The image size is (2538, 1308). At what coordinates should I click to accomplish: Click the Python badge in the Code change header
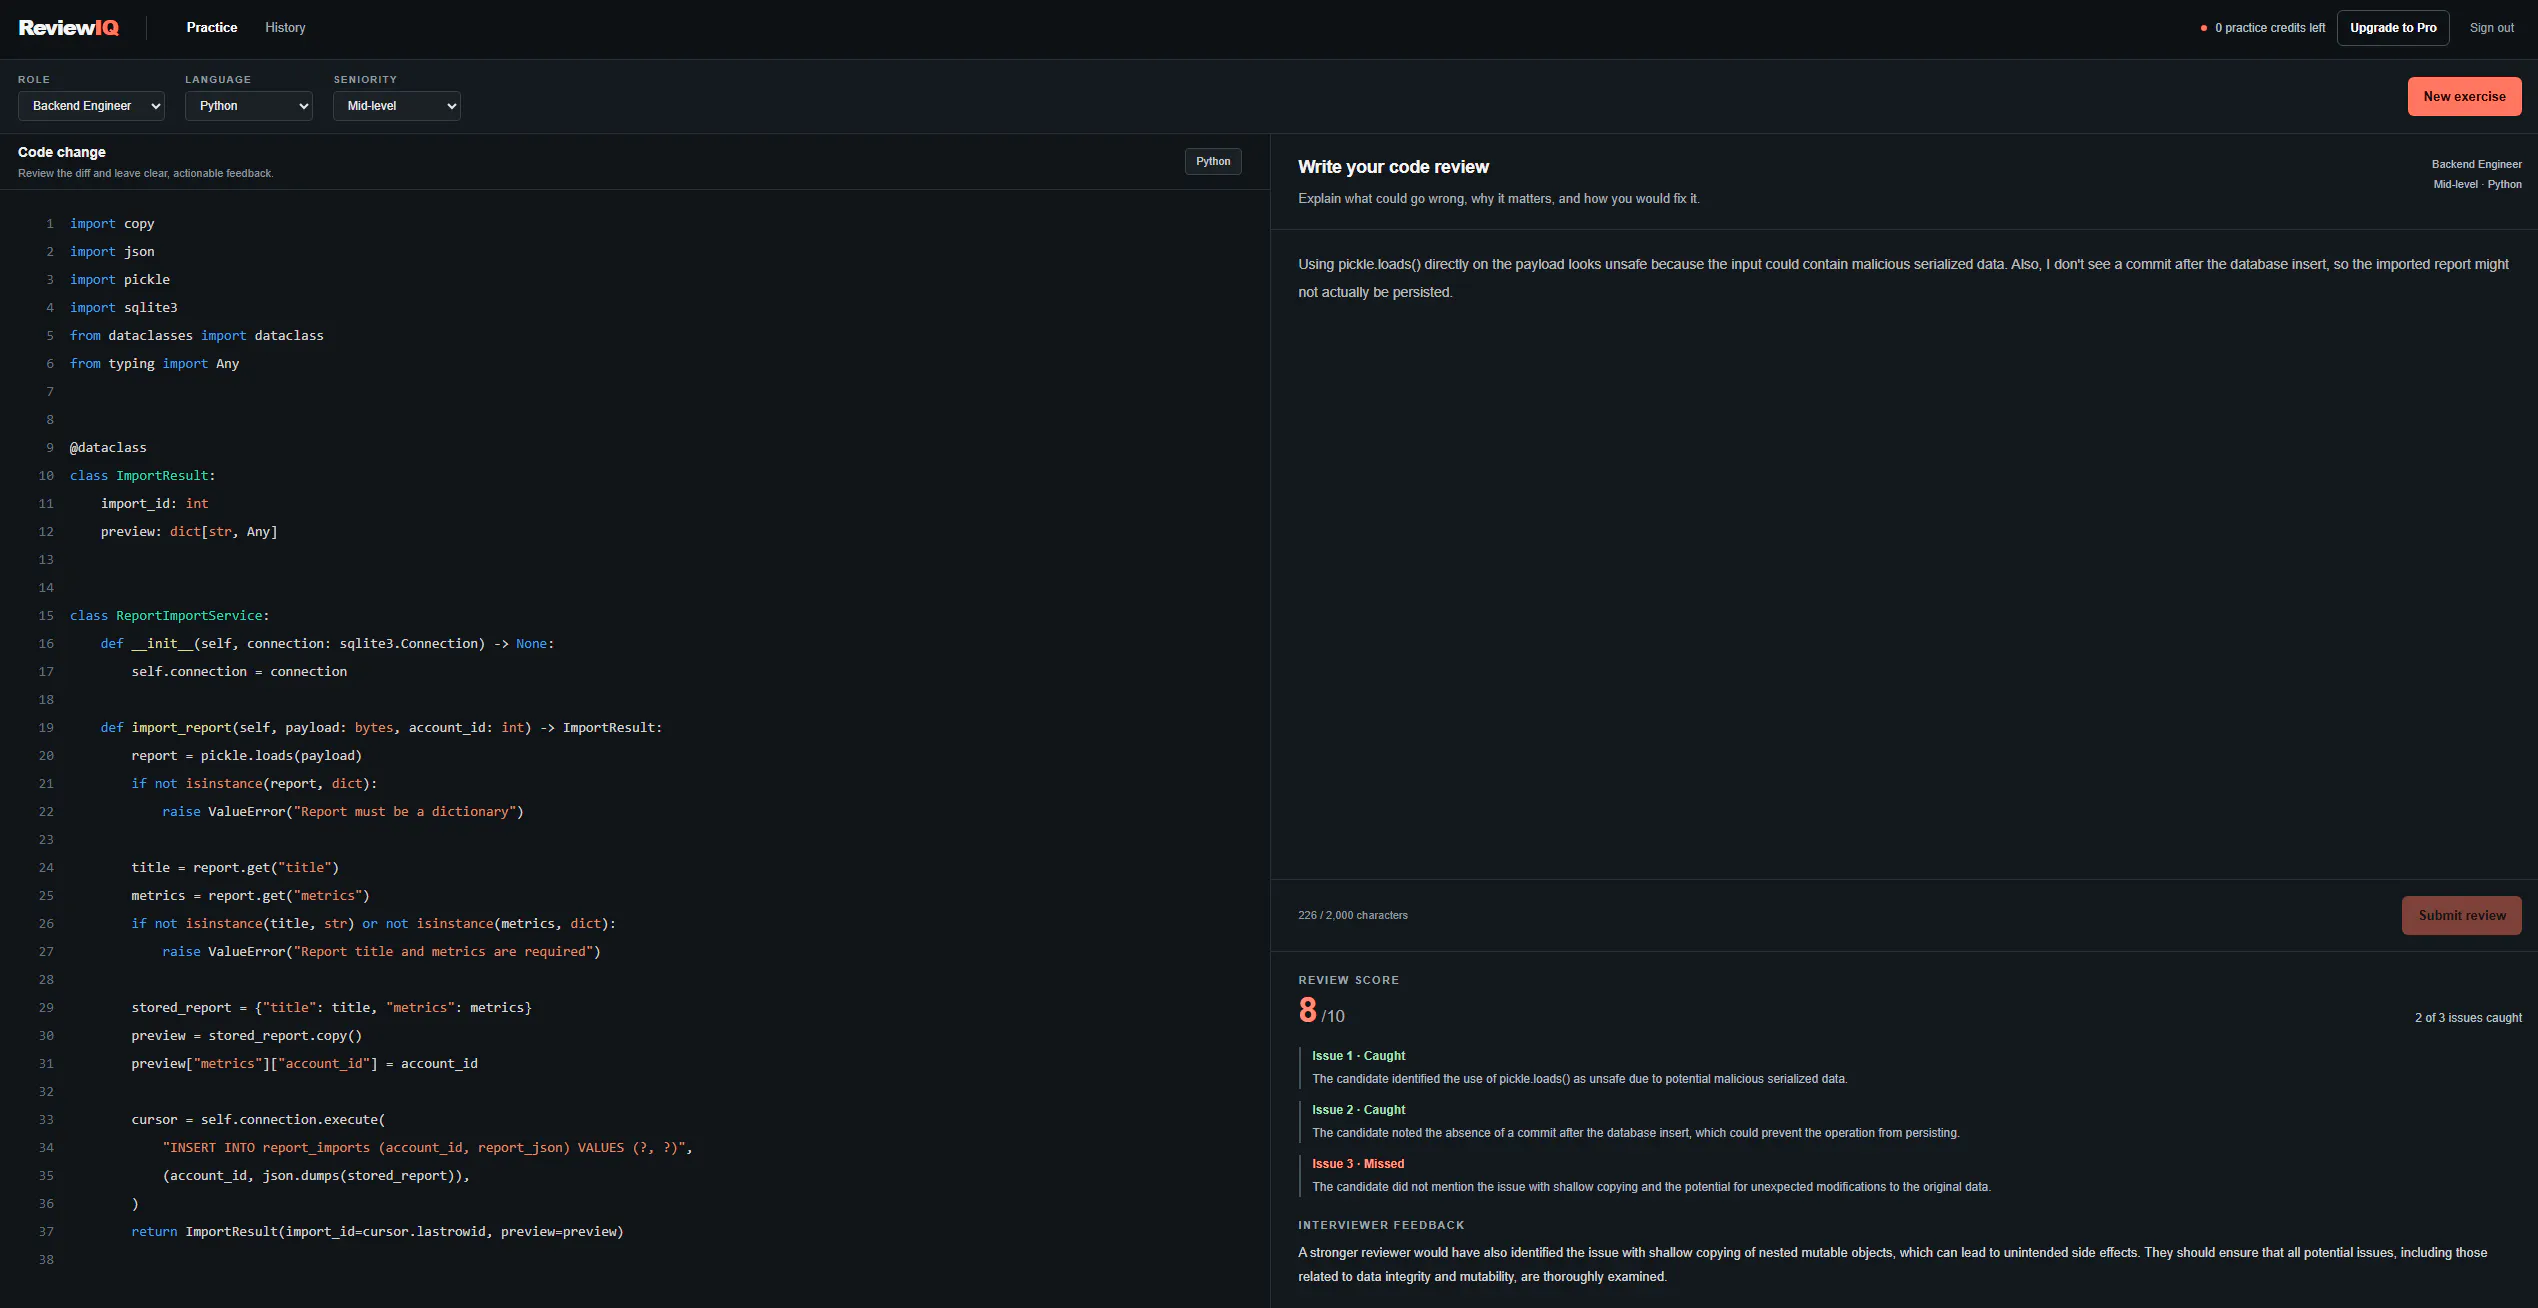click(1213, 162)
